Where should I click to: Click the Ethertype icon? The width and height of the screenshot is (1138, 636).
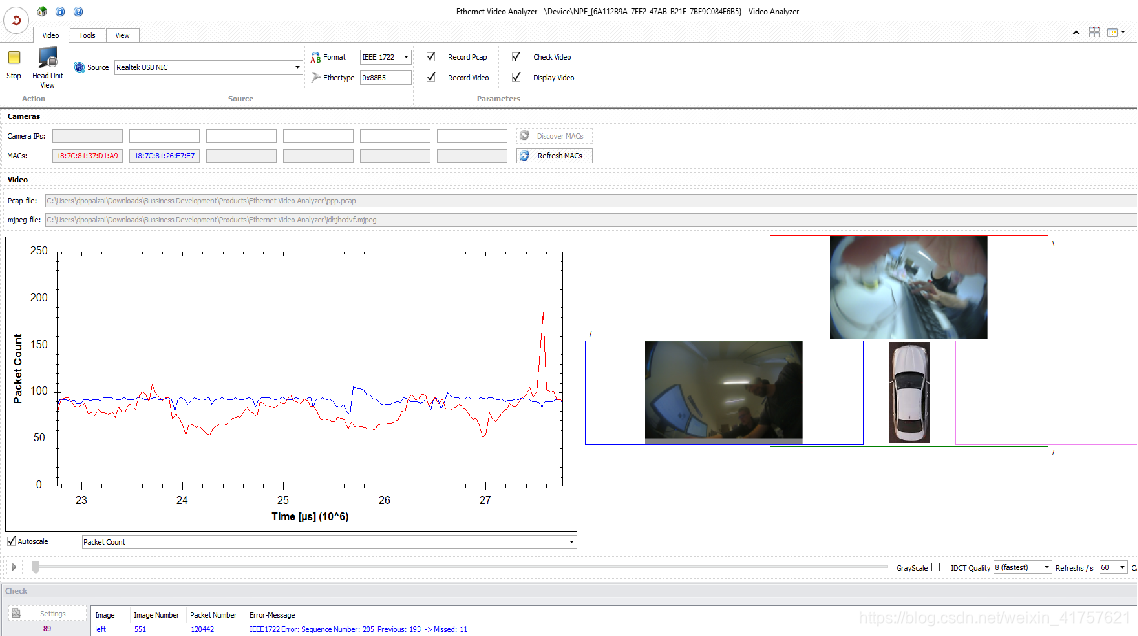(x=316, y=77)
